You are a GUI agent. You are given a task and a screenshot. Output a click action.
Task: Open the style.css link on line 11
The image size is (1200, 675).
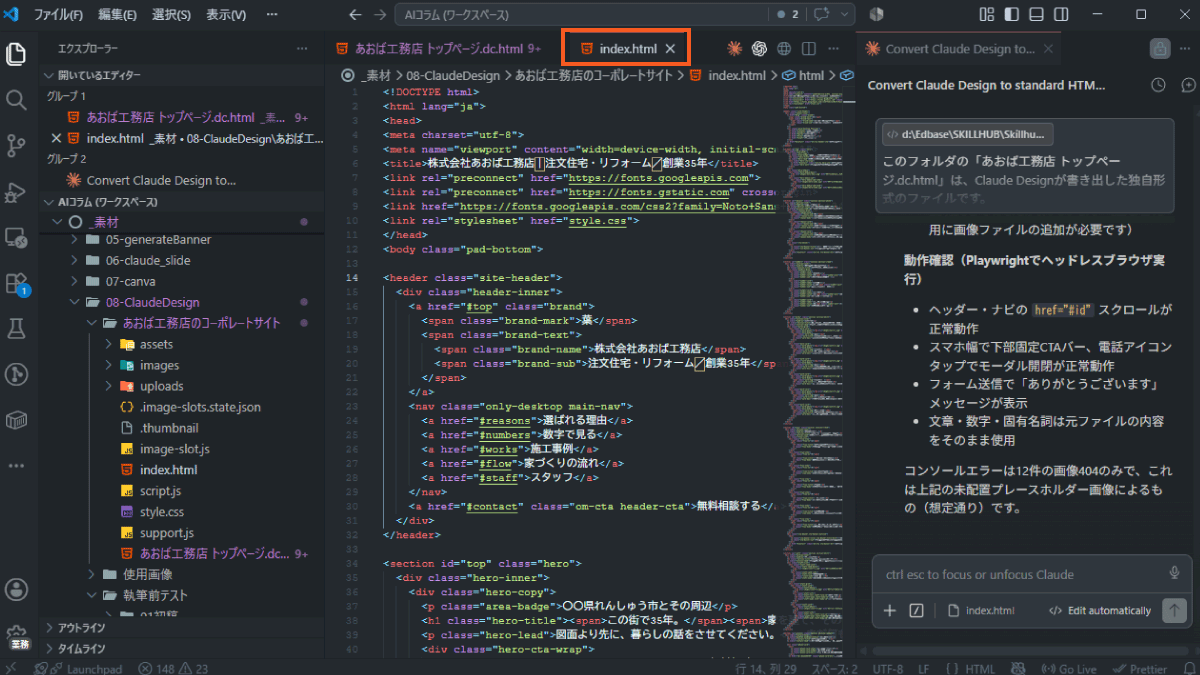pos(599,220)
